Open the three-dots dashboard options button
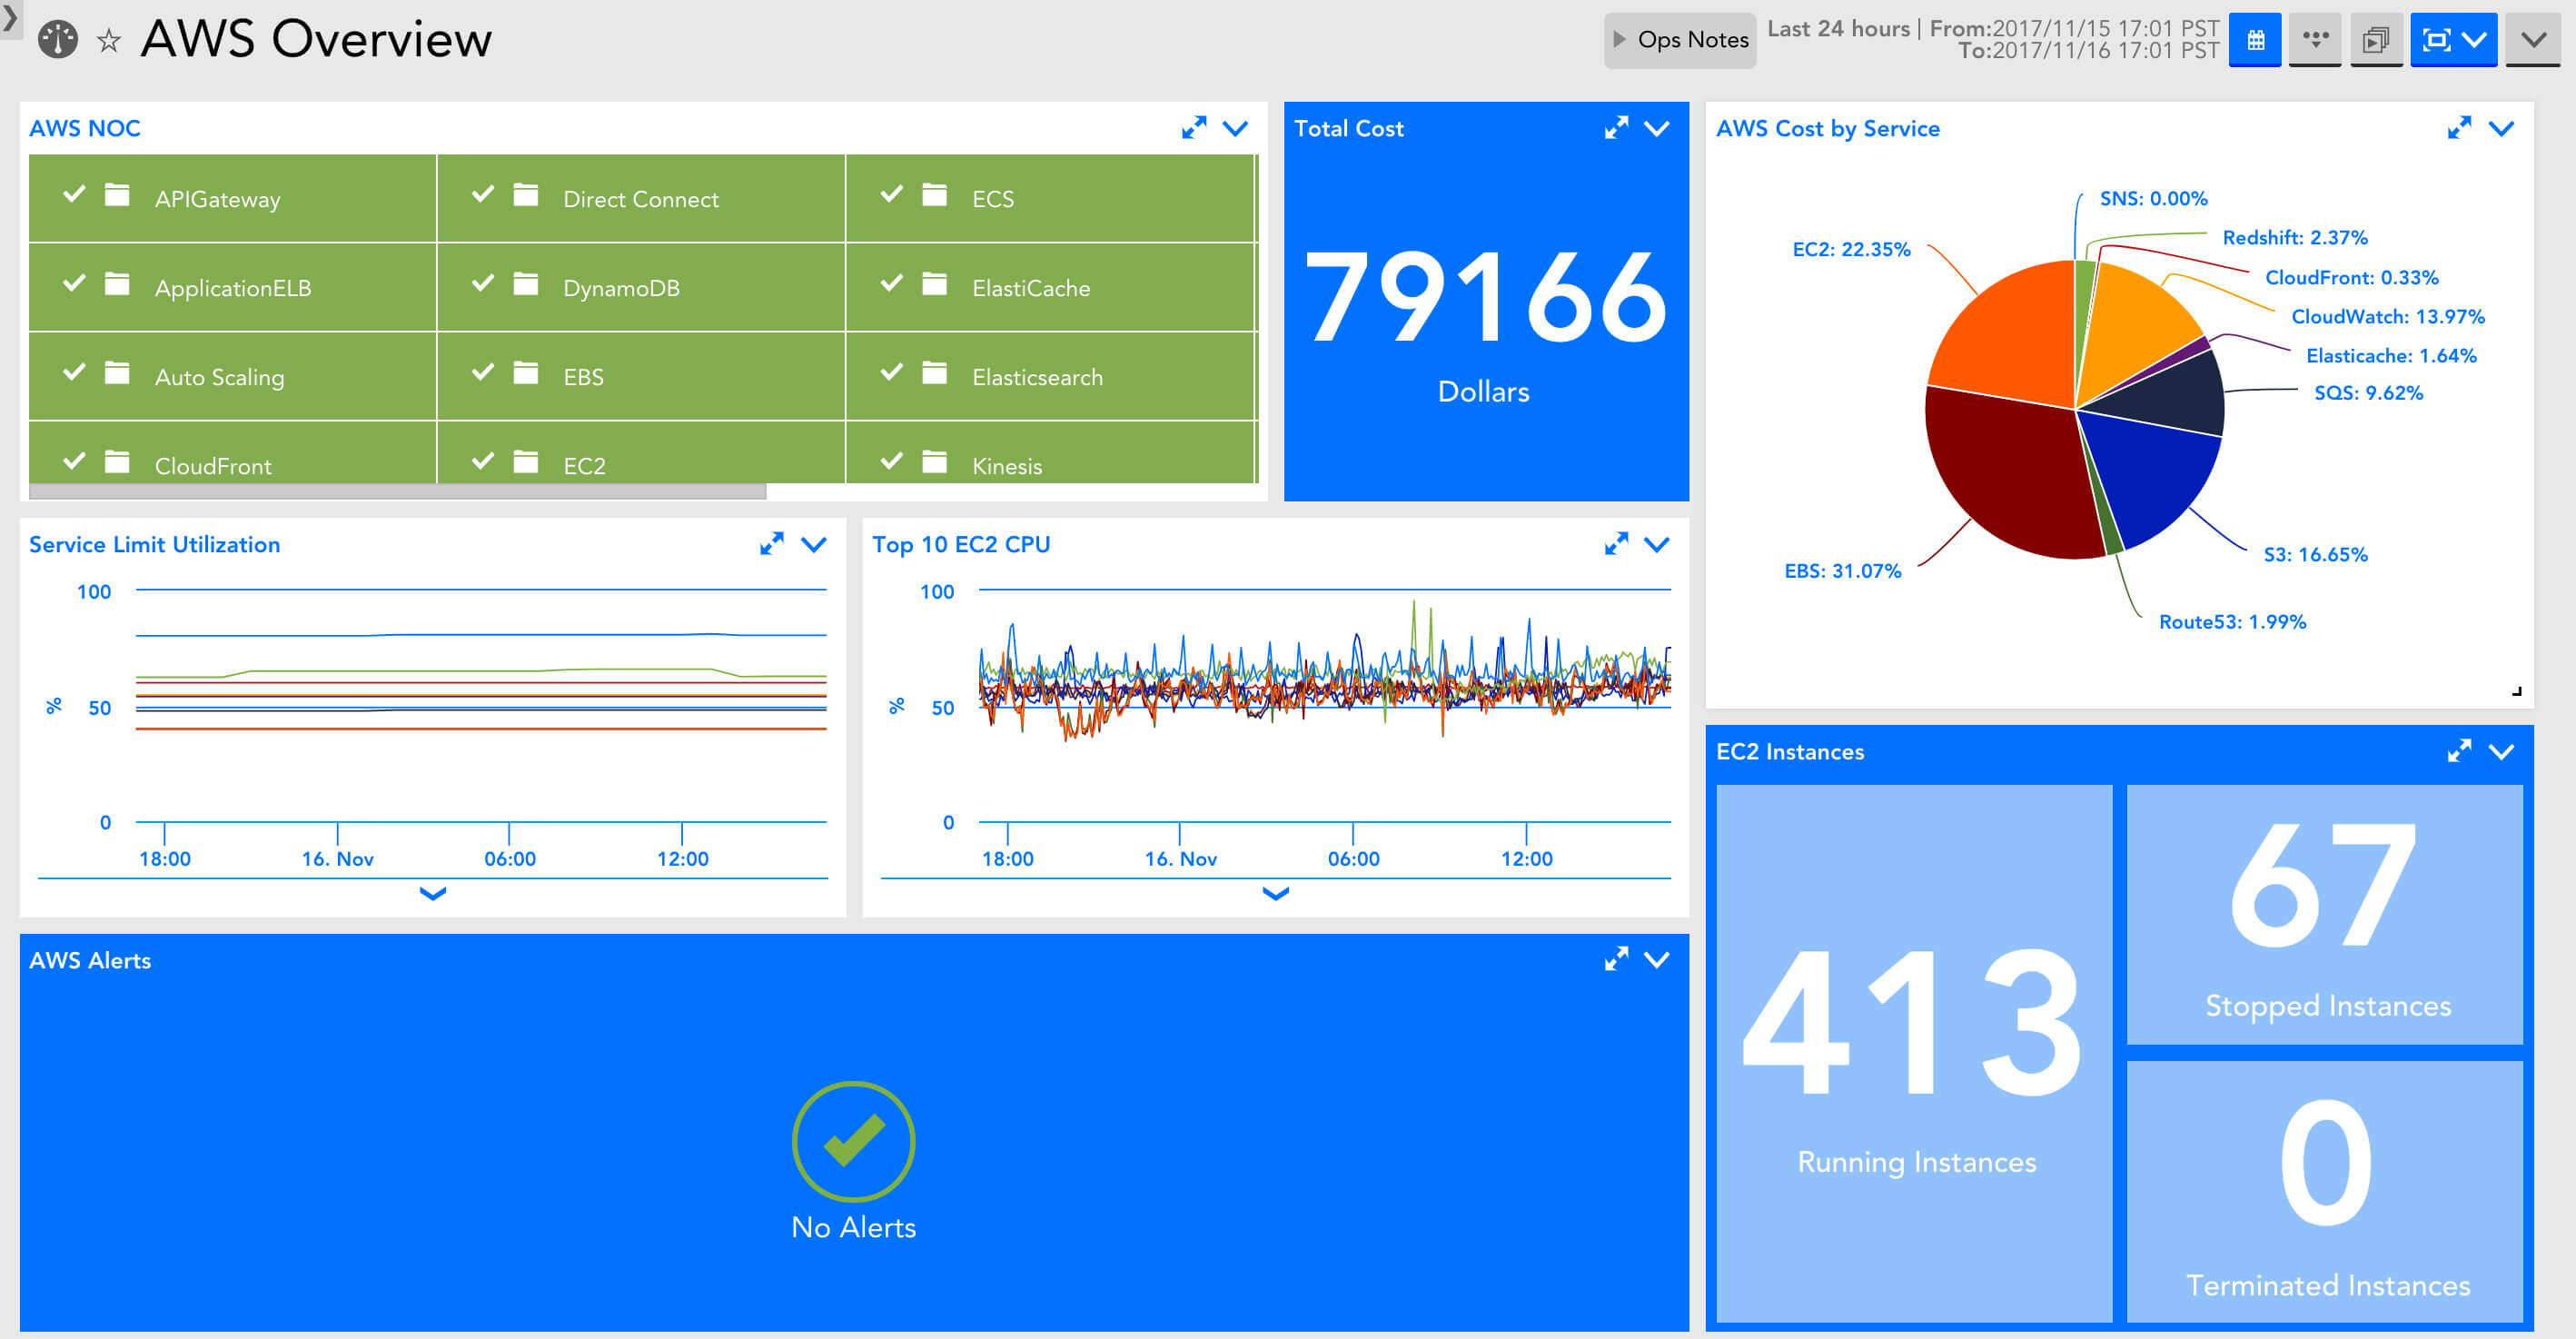 coord(2315,40)
